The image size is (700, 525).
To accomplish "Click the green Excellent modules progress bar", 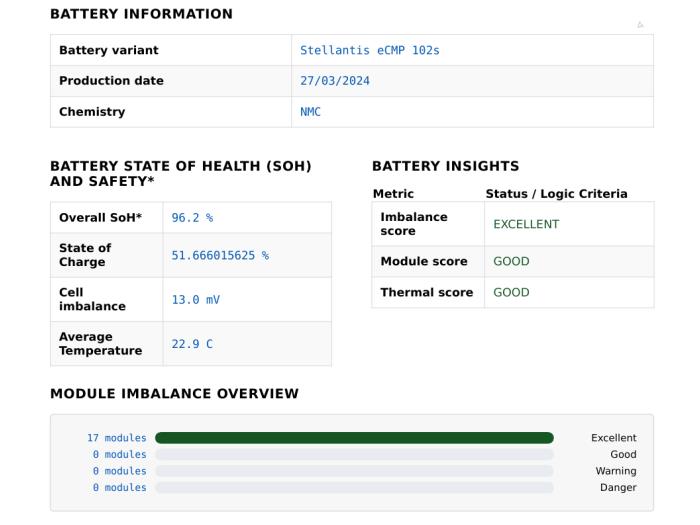I will 354,438.
